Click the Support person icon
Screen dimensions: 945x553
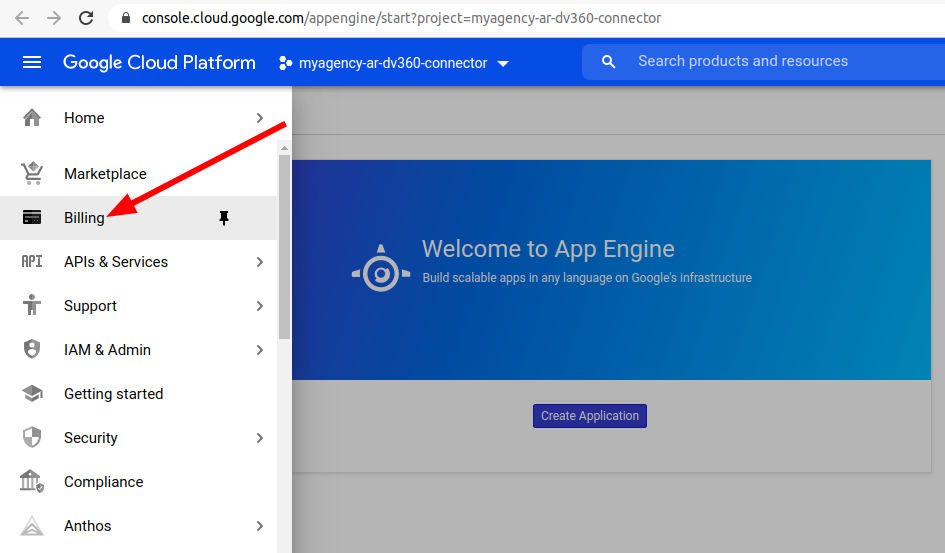point(32,305)
